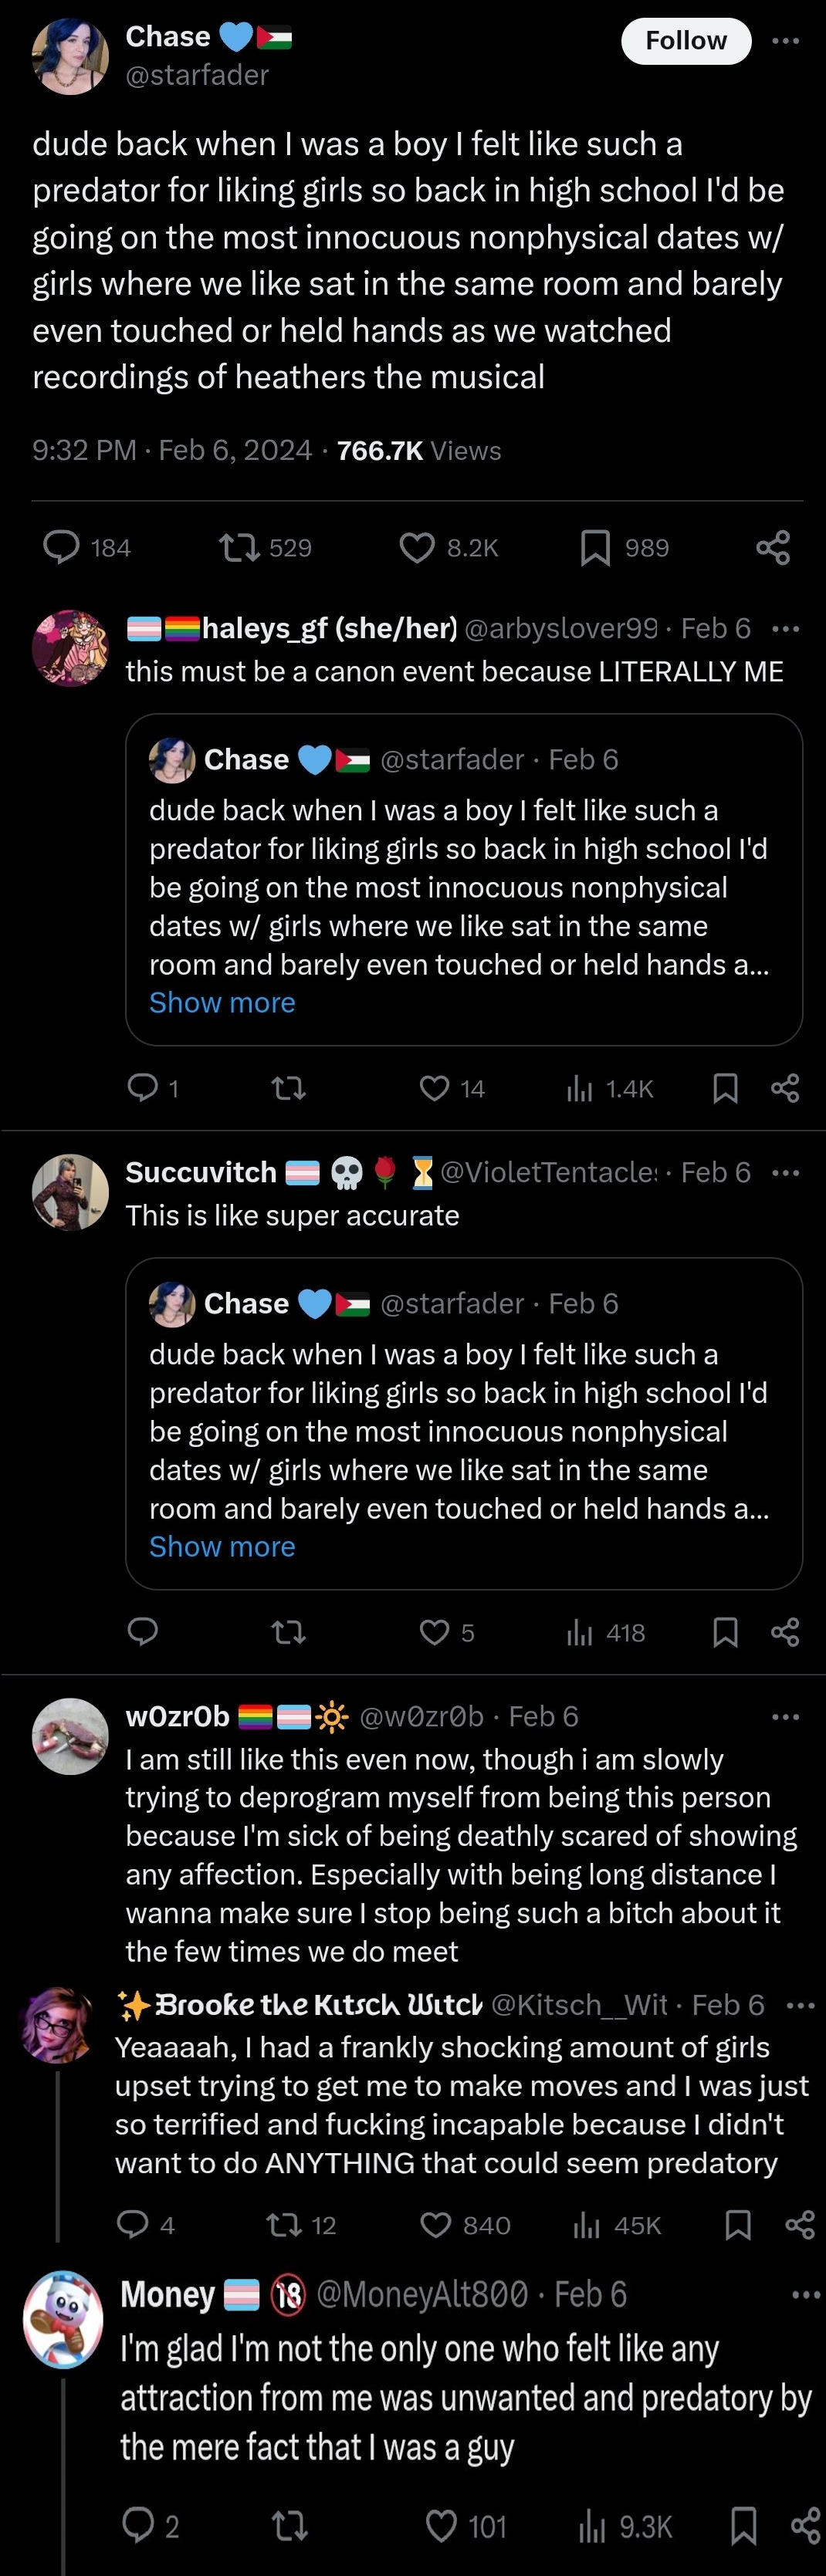Retweet the main tweet with 529 reposts

(x=239, y=547)
